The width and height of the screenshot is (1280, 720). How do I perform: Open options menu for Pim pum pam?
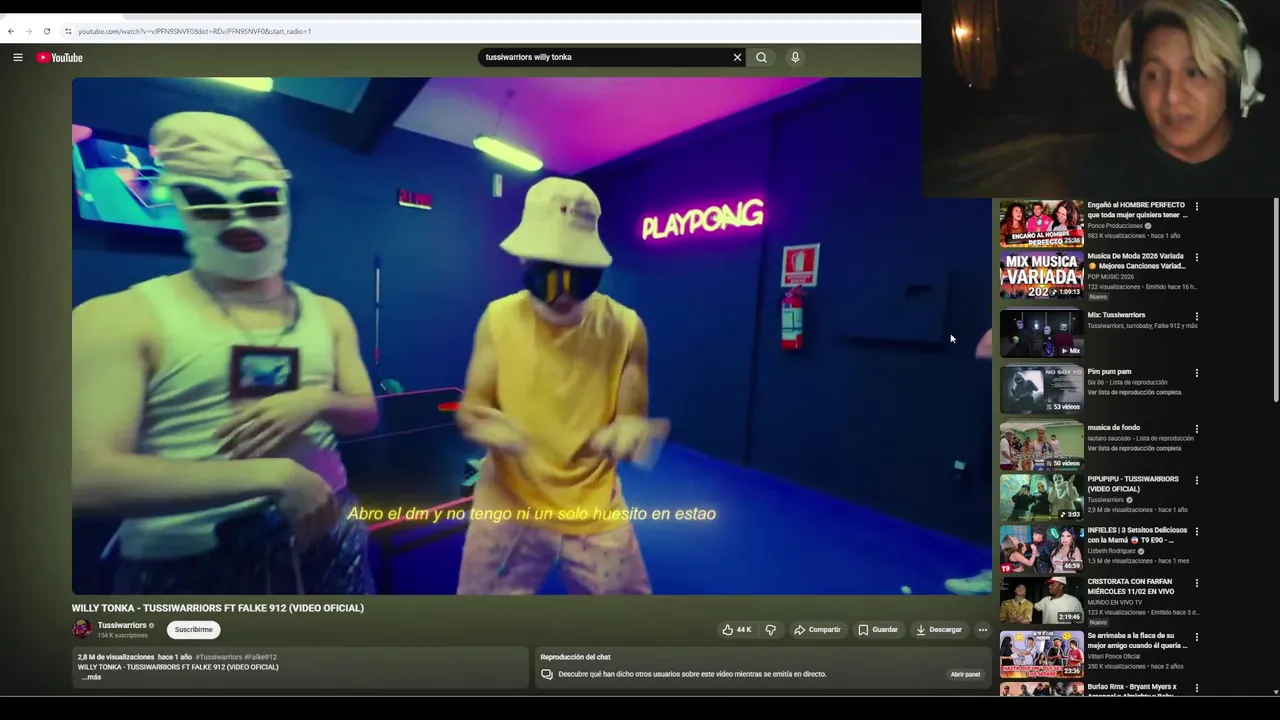coord(1197,374)
